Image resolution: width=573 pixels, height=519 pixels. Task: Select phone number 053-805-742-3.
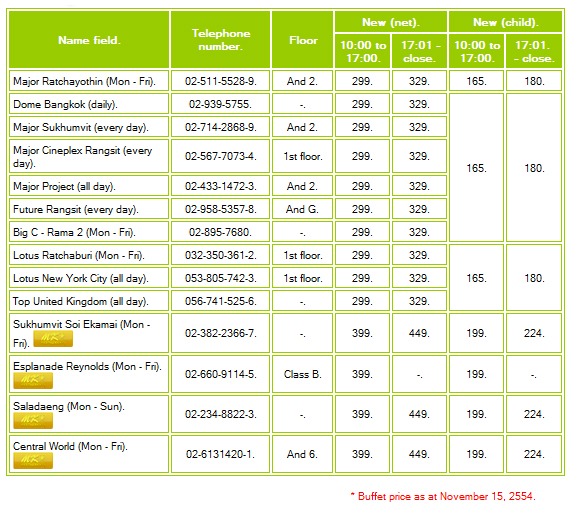click(x=221, y=279)
